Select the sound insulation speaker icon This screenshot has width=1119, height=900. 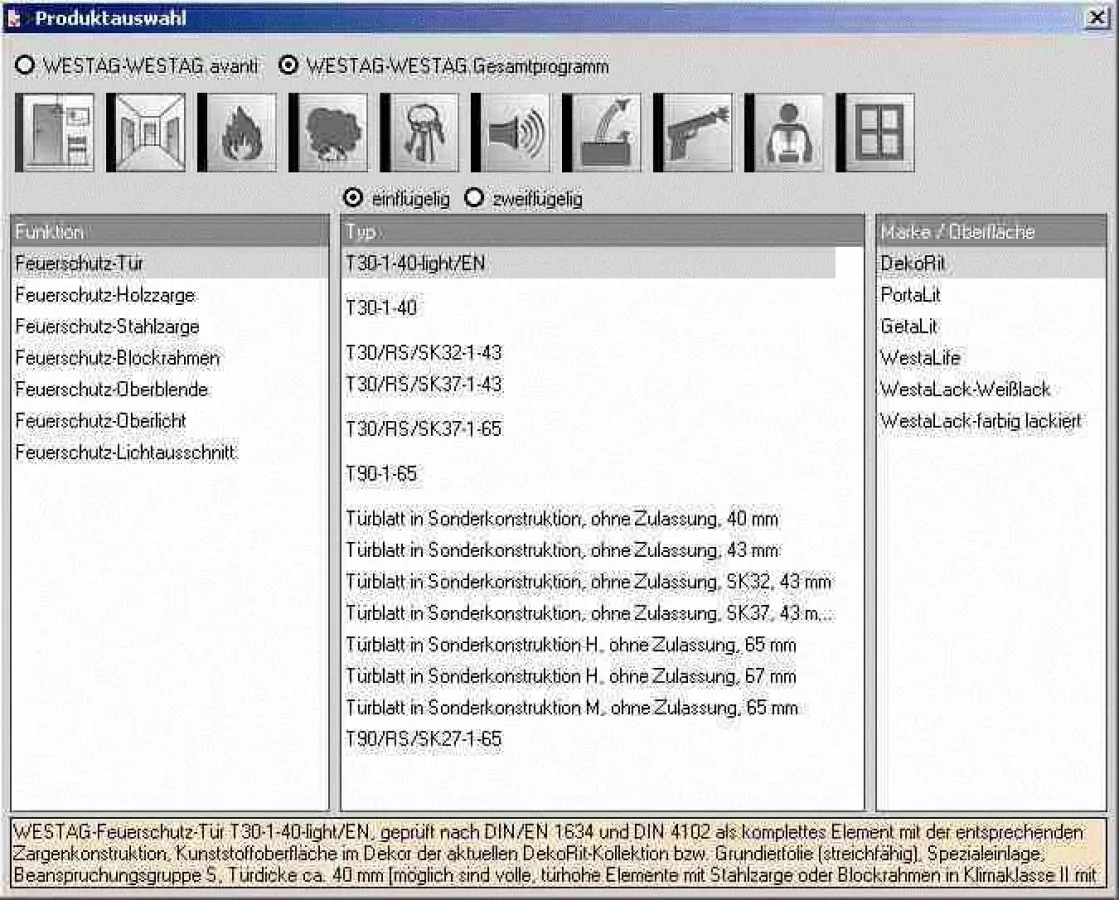click(510, 132)
